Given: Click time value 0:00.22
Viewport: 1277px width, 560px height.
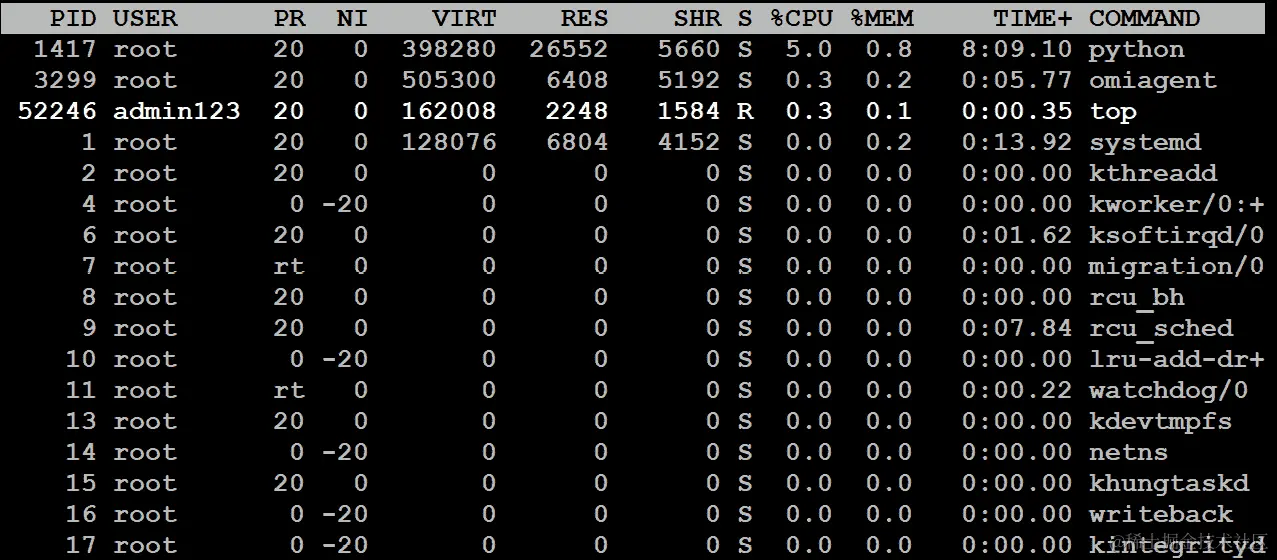Looking at the screenshot, I should tap(1017, 391).
